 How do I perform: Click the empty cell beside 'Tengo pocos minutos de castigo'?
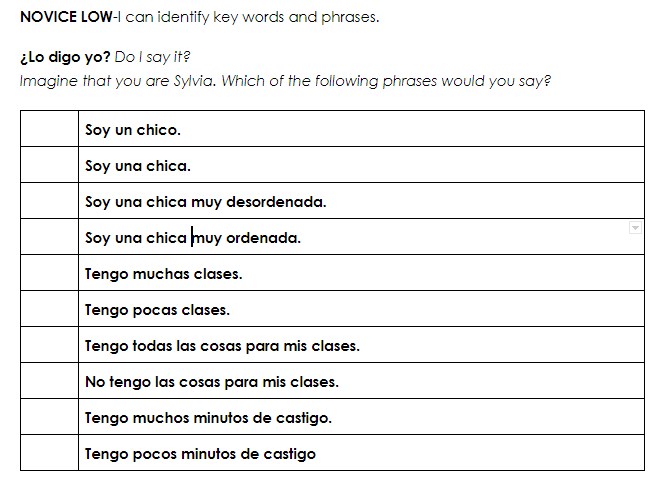coord(49,454)
